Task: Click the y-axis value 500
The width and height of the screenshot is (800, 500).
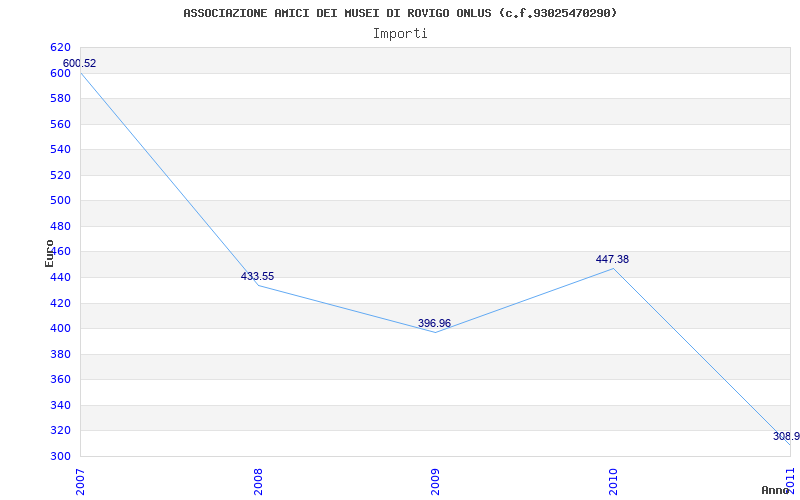Action: (60, 201)
